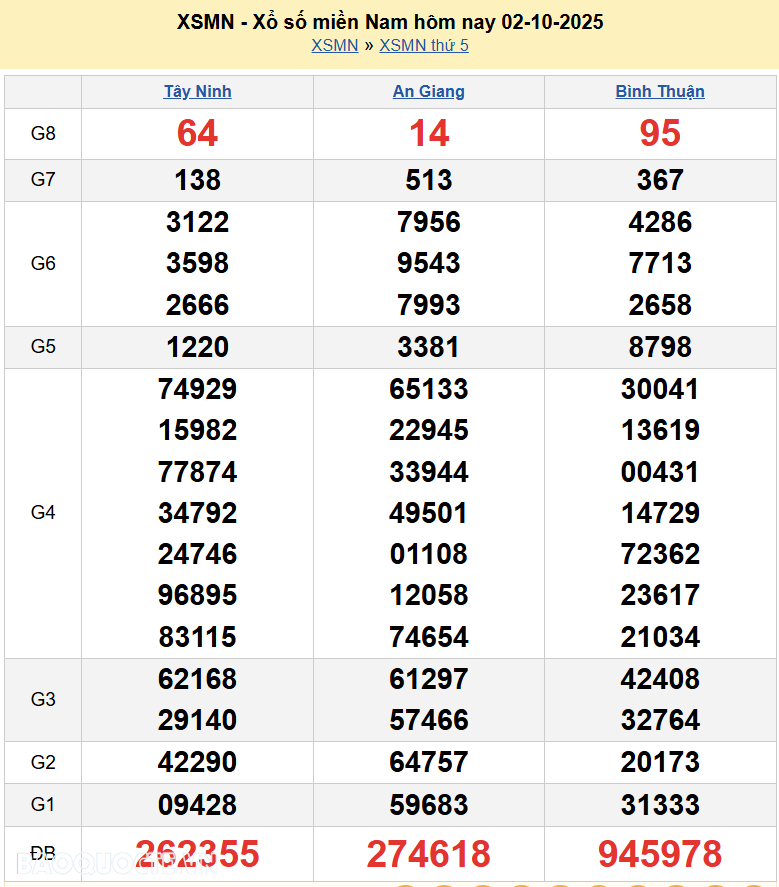Screen dimensions: 779x887
Task: Click Tây Ninh G8 result 64
Action: (x=197, y=133)
